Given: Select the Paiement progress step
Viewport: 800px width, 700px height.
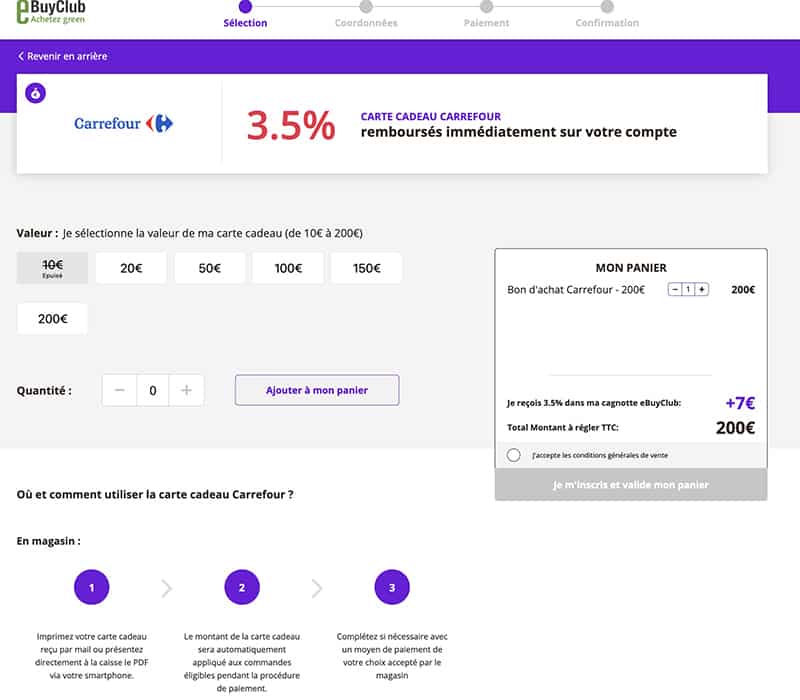Looking at the screenshot, I should pos(486,14).
